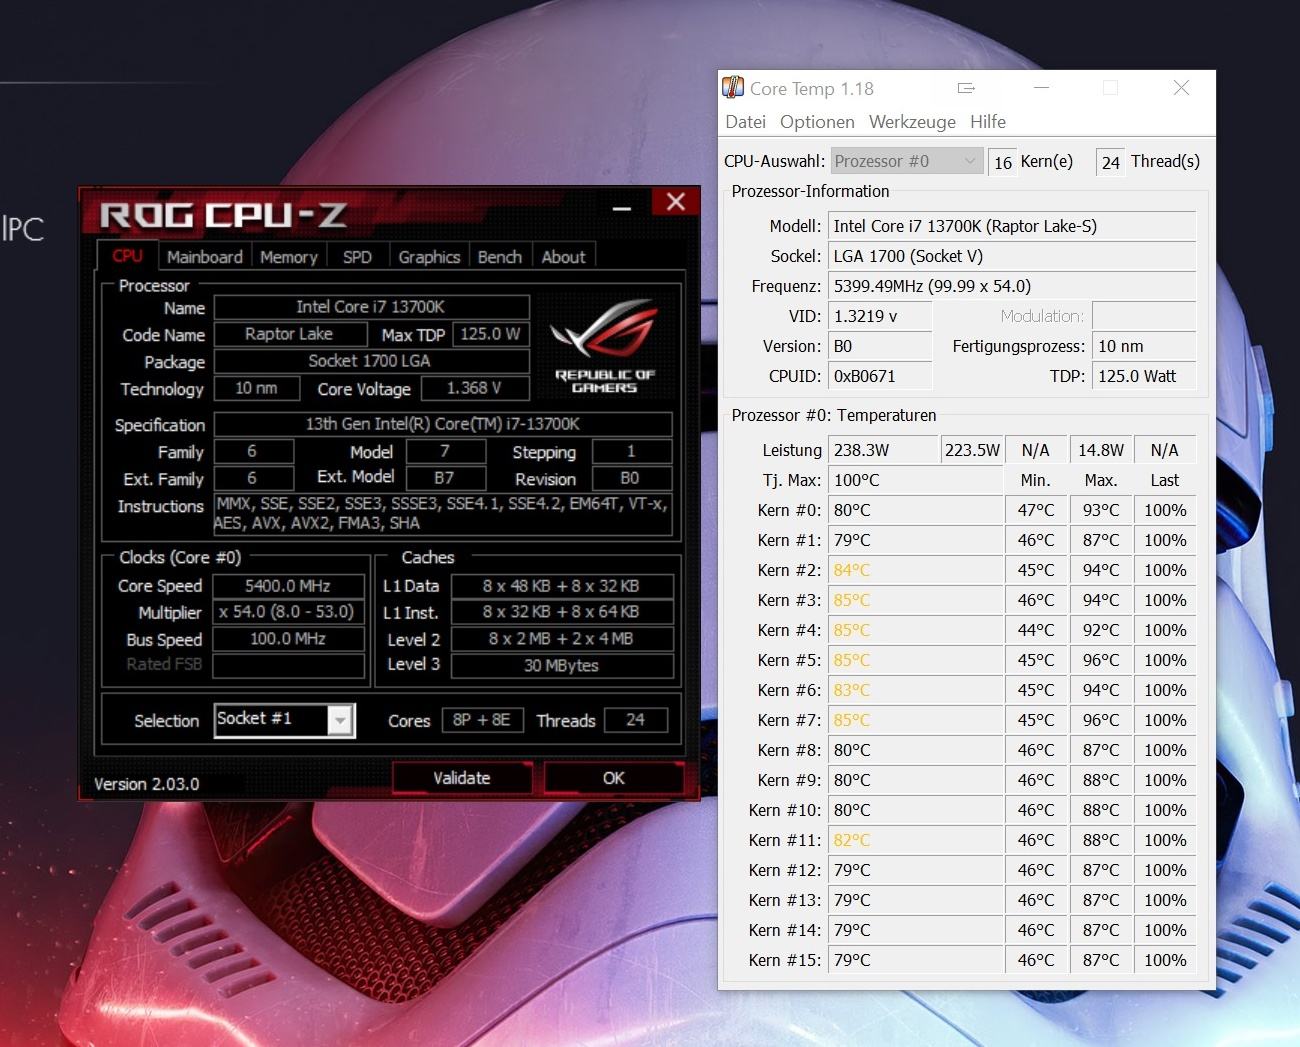Image resolution: width=1300 pixels, height=1047 pixels.
Task: Click the OK button in CPU-Z
Action: tap(614, 778)
